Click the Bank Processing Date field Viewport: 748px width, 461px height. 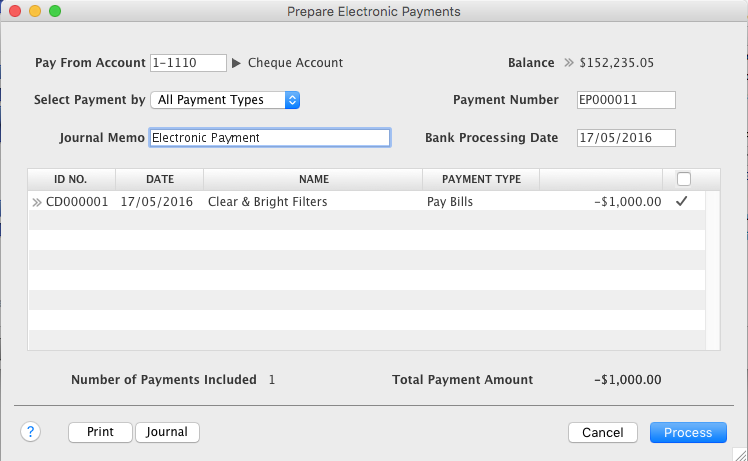[626, 138]
